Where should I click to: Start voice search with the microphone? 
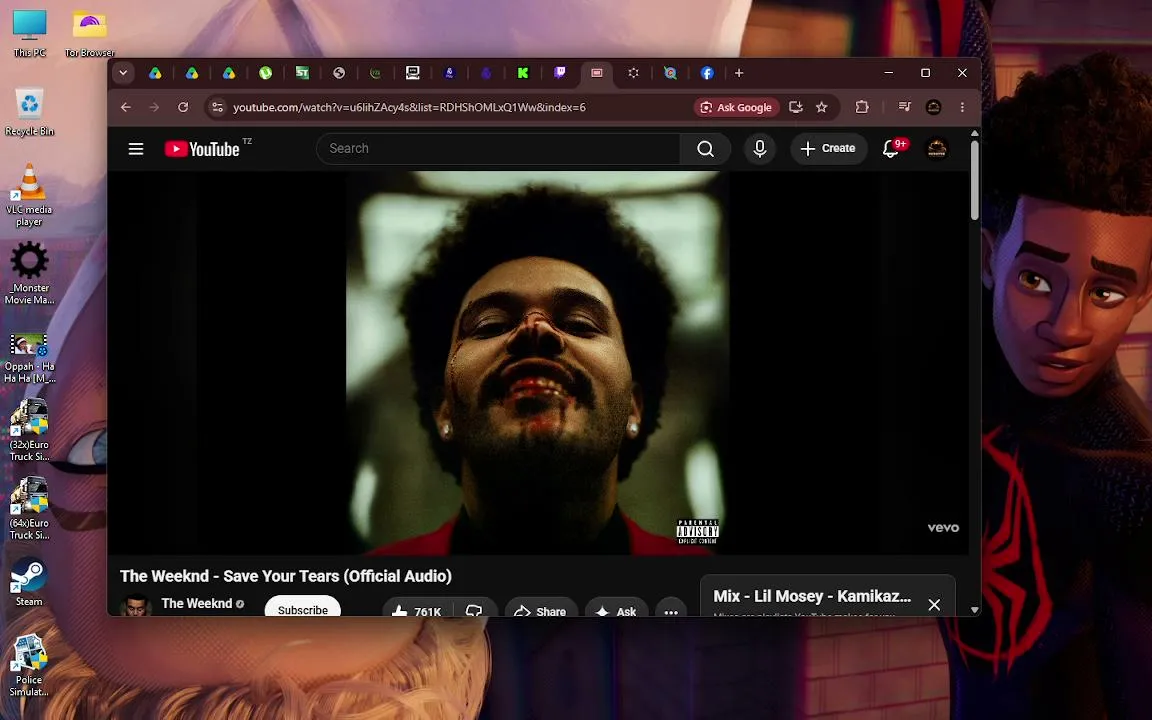(x=760, y=149)
